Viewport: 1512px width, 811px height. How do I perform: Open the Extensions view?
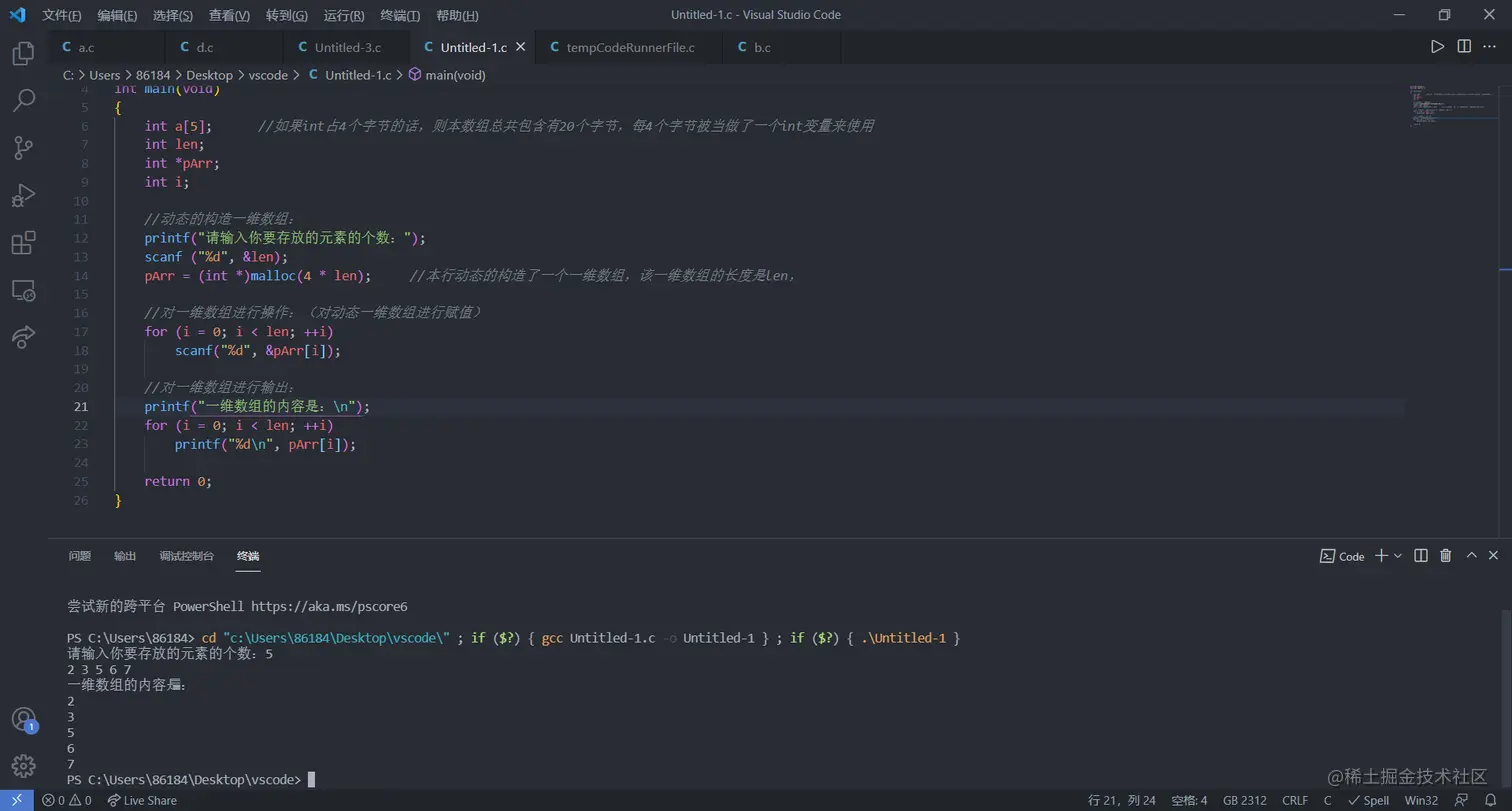[x=23, y=242]
